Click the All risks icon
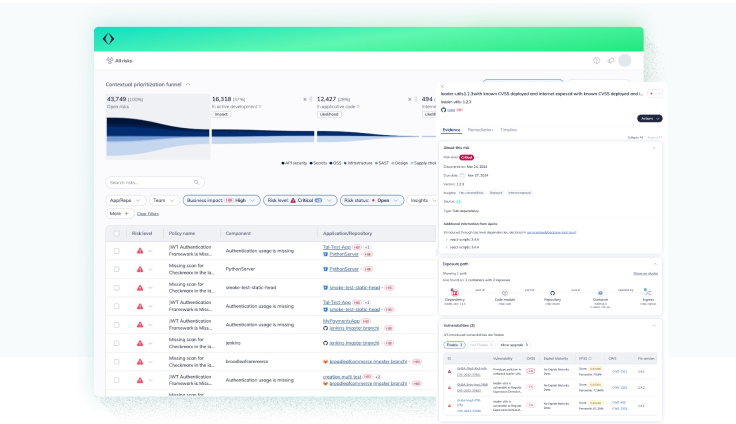 point(107,61)
